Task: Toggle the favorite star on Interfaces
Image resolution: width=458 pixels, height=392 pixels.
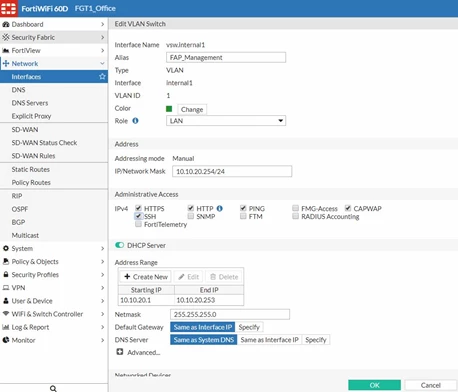Action: click(102, 77)
